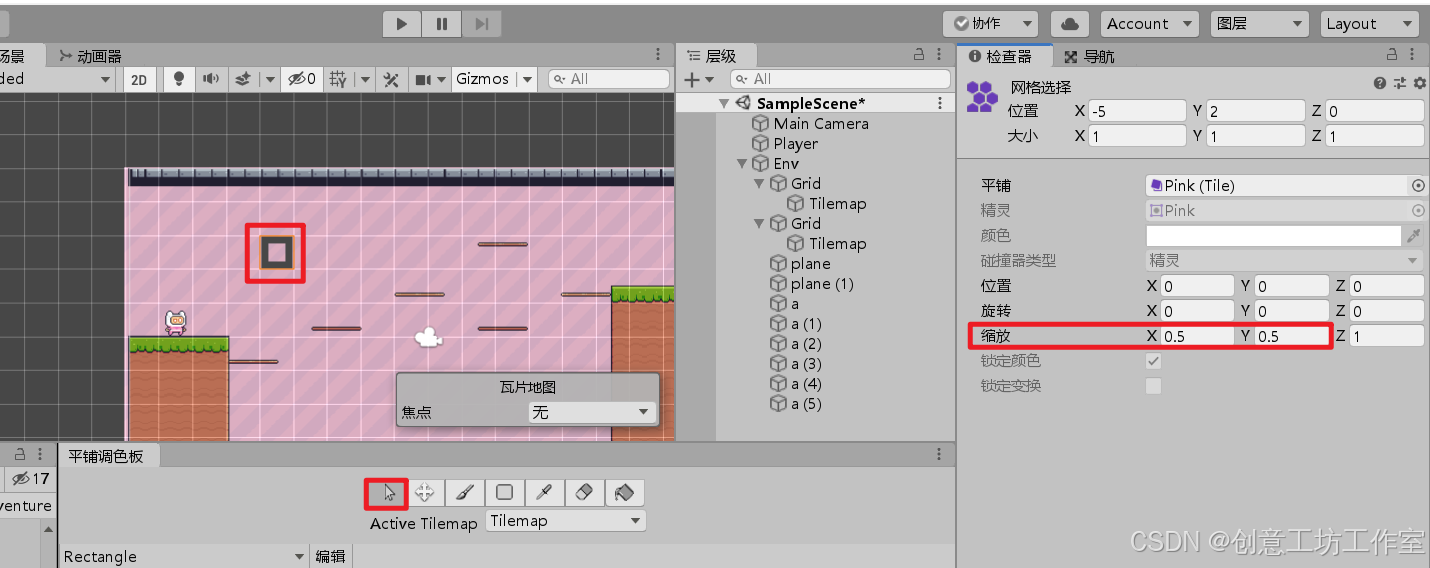The width and height of the screenshot is (1430, 568).
Task: Select the 平铺调色板 tile palette tab
Action: click(x=106, y=456)
